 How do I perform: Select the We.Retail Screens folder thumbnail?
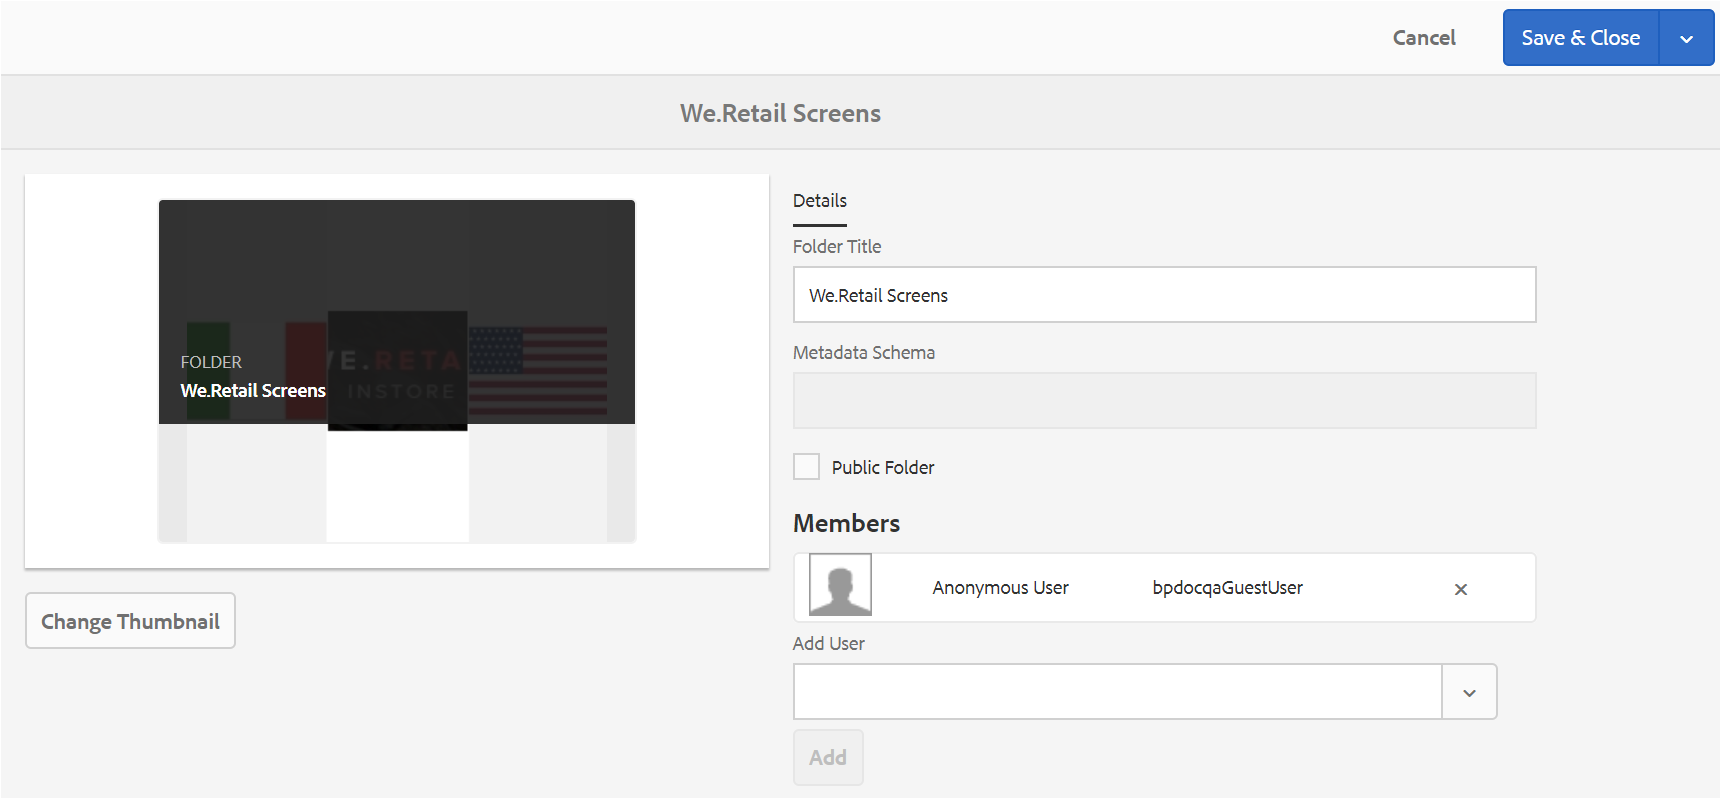point(397,371)
